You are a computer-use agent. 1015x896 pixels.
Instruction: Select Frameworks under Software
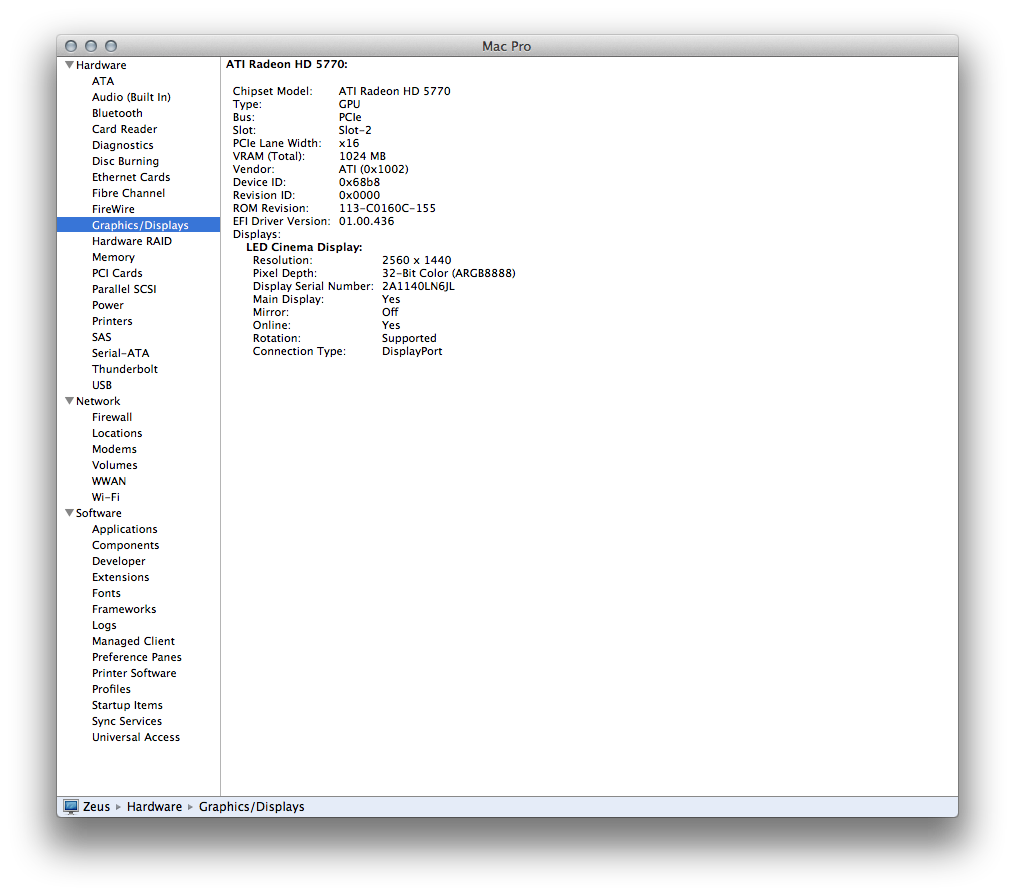(x=124, y=609)
